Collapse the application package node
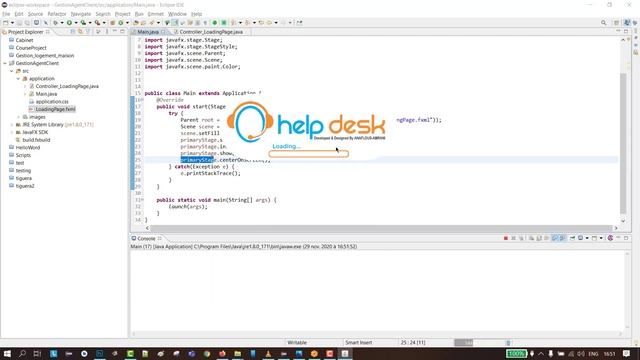 18,79
